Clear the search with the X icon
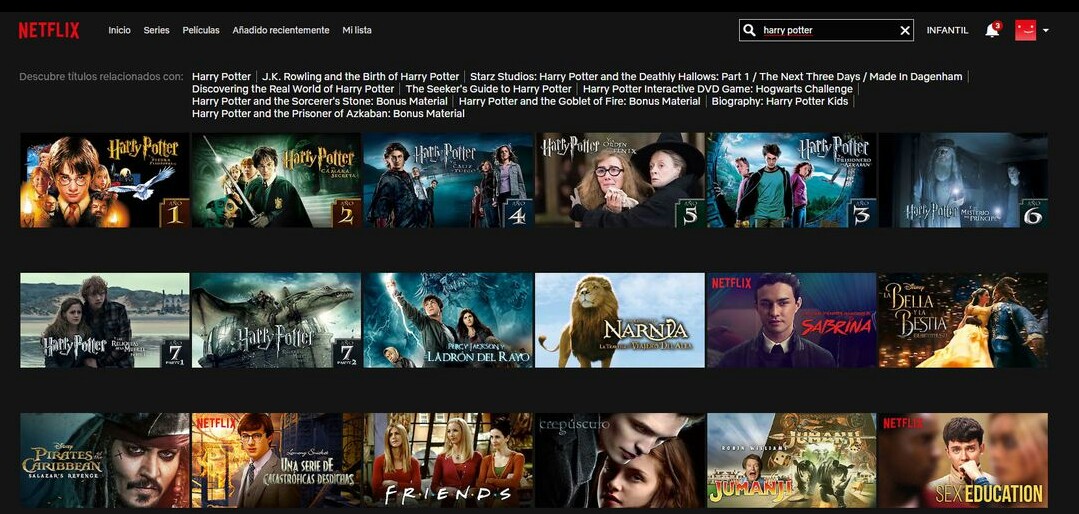 (905, 30)
